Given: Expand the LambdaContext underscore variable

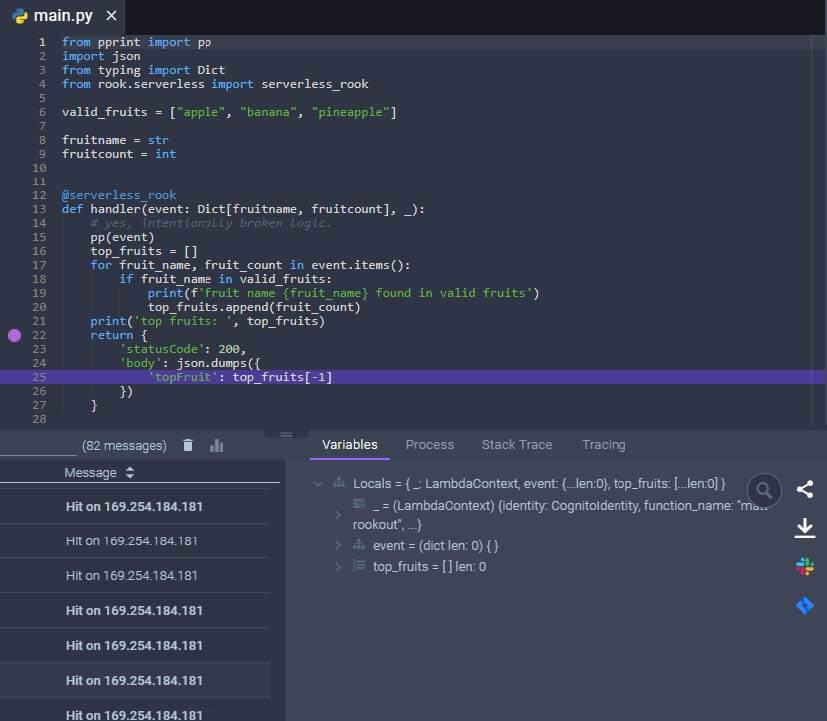Looking at the screenshot, I should [x=338, y=515].
